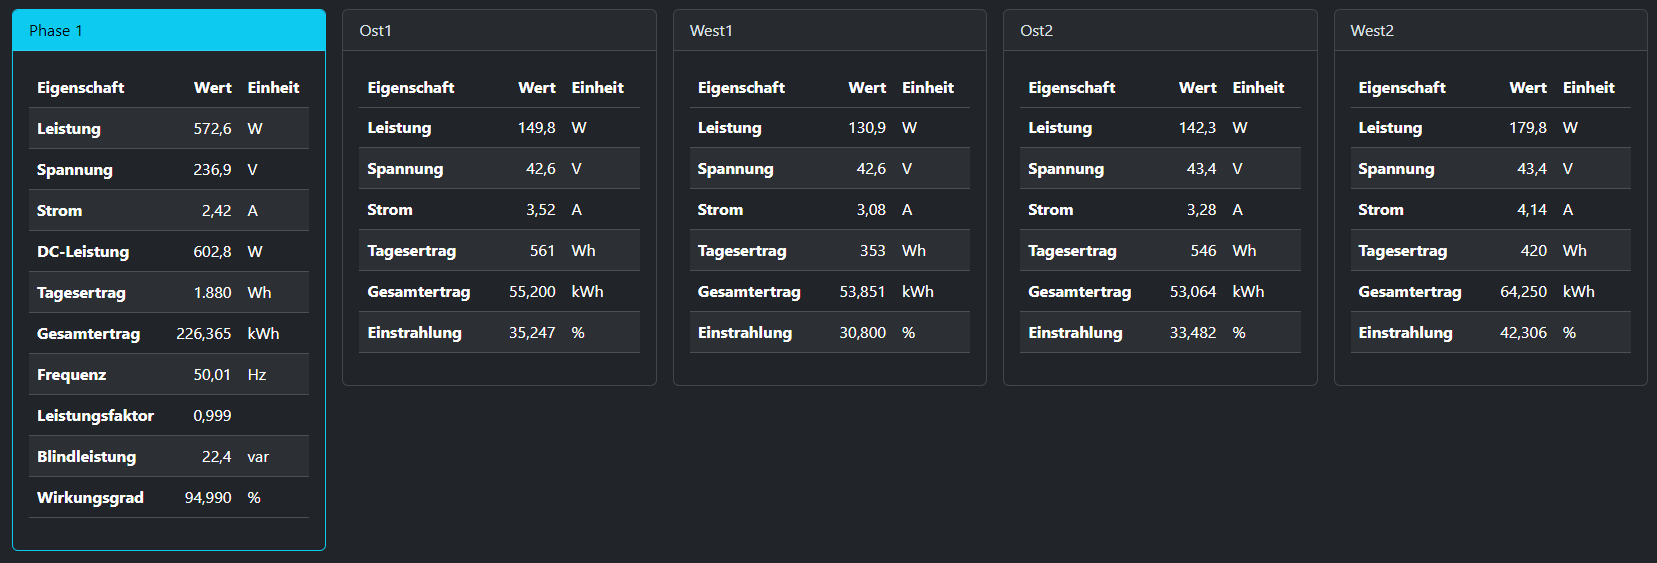Click Phase 1 Leistung value 572,6

(212, 129)
